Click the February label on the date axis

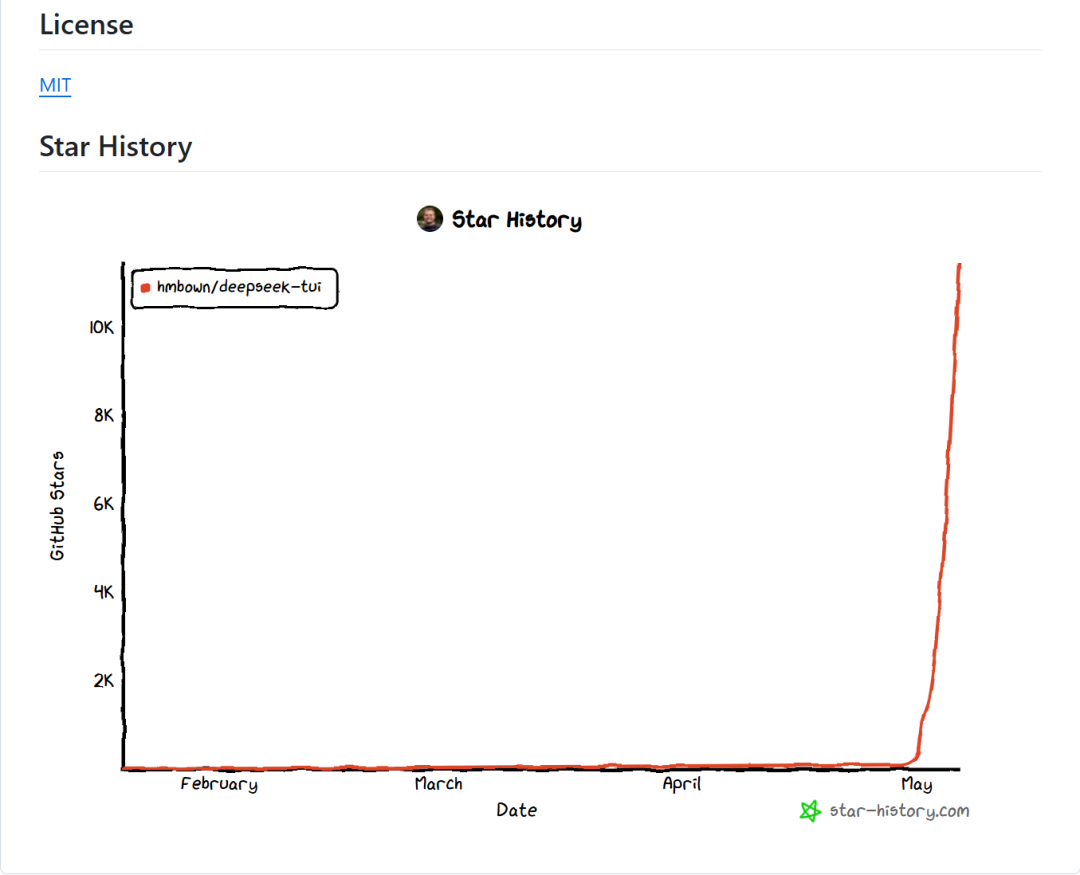(219, 784)
